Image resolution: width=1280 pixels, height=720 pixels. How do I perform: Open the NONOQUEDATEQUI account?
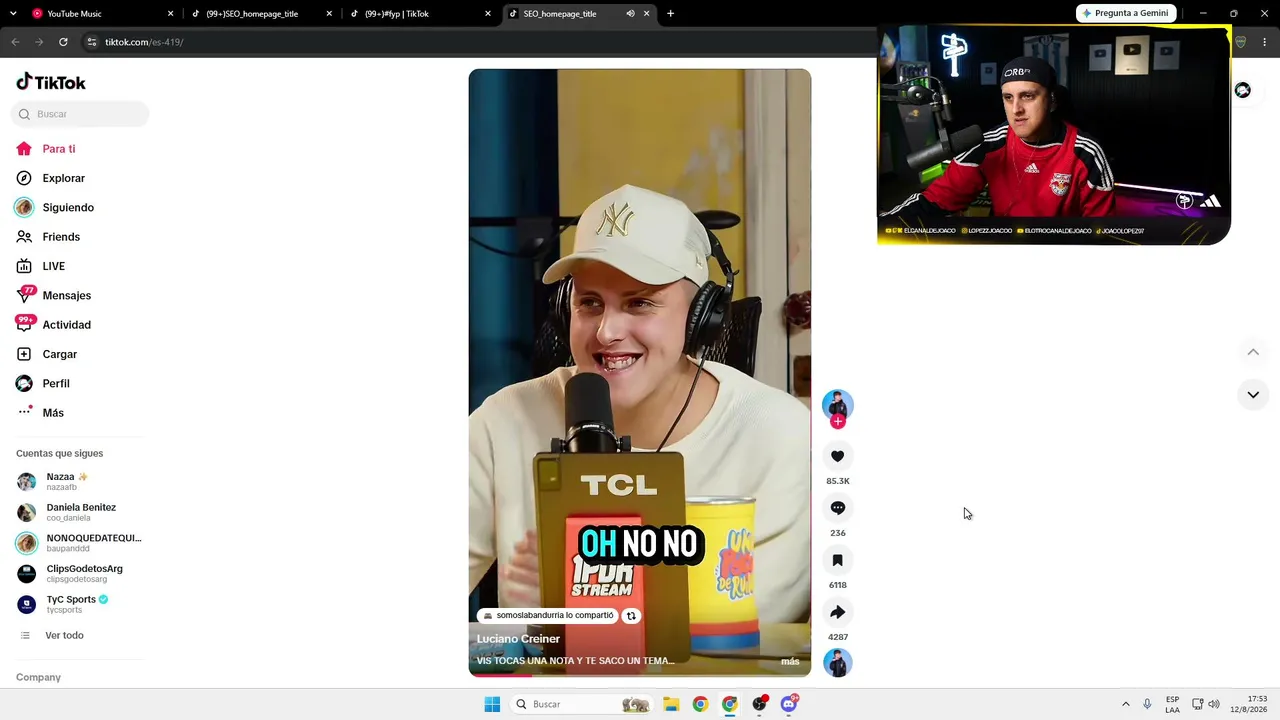(x=79, y=543)
